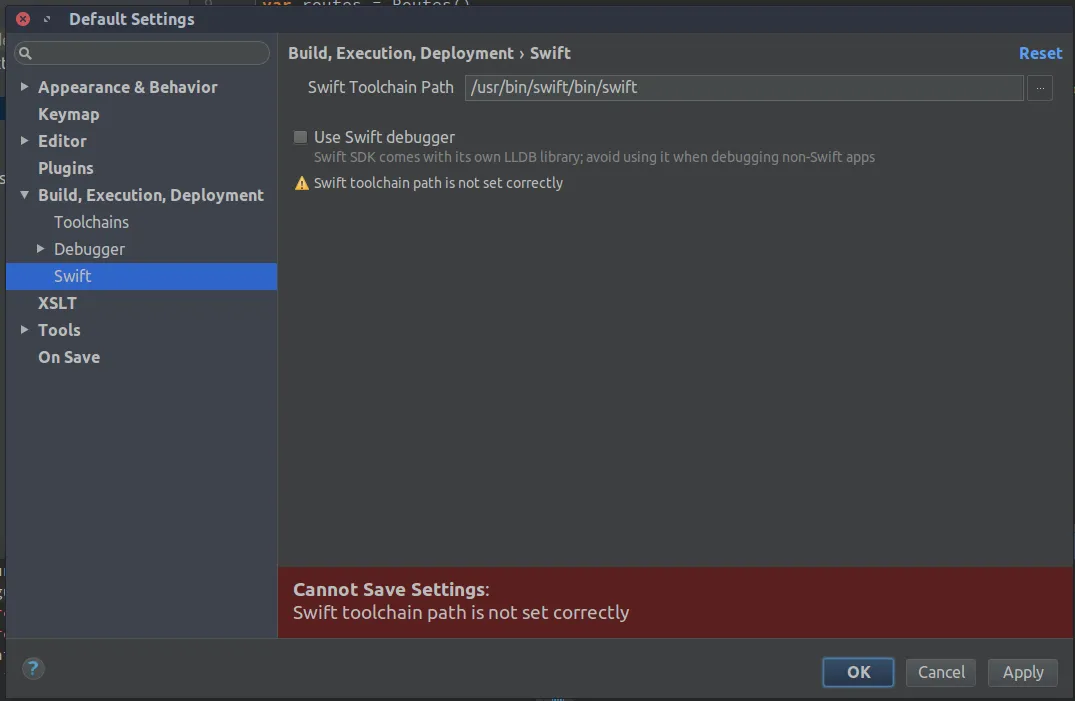
Task: Select the XSLT settings item
Action: pyautogui.click(x=57, y=303)
